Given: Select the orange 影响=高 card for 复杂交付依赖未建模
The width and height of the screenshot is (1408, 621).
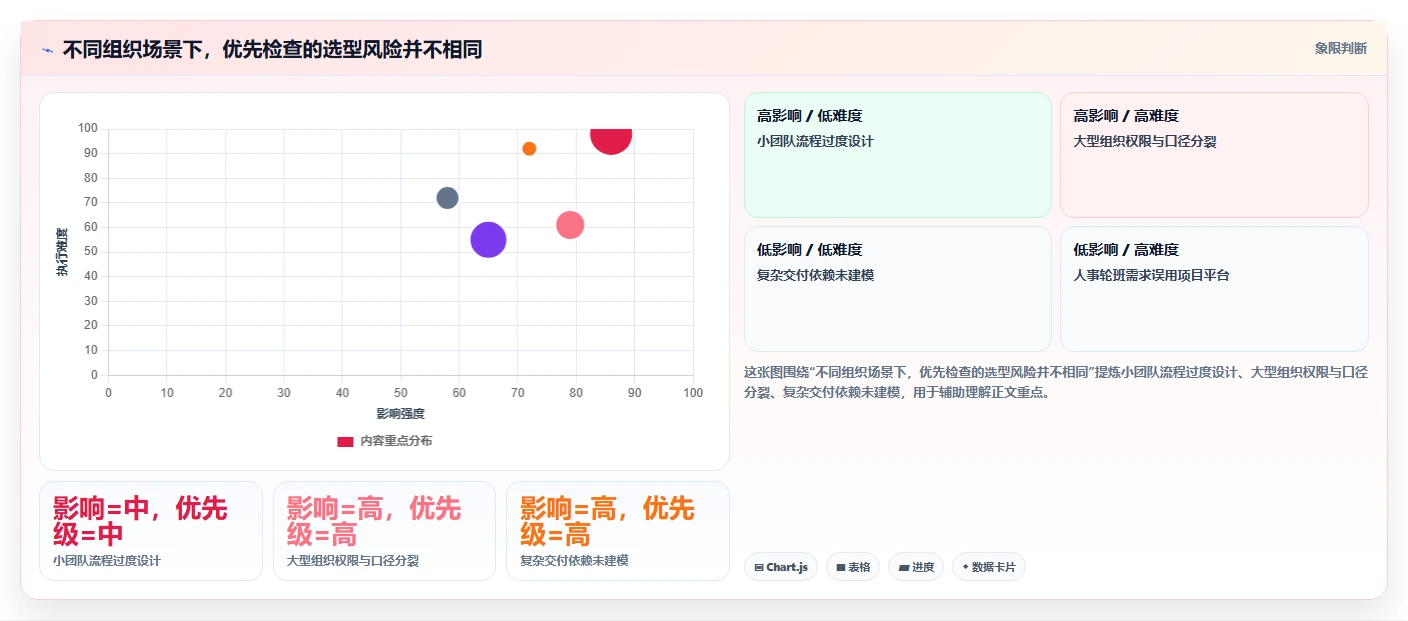Looking at the screenshot, I should tap(618, 531).
